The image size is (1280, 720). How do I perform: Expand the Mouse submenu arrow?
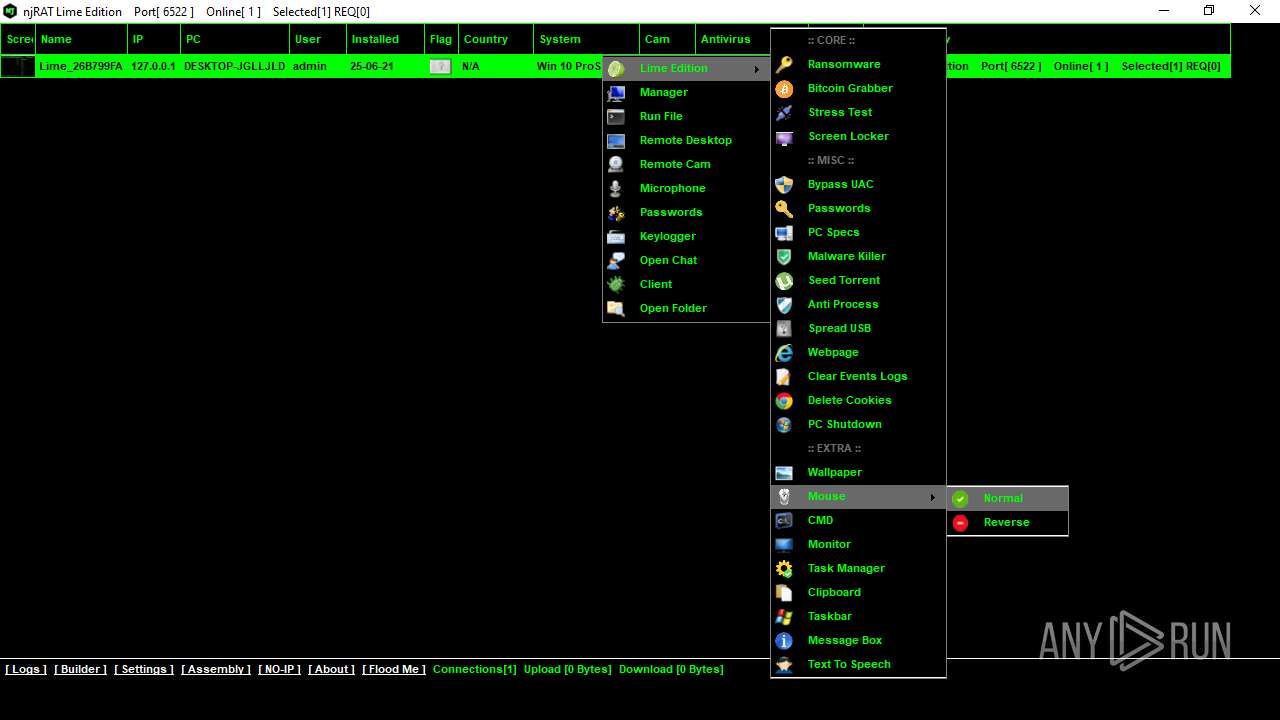click(x=933, y=496)
